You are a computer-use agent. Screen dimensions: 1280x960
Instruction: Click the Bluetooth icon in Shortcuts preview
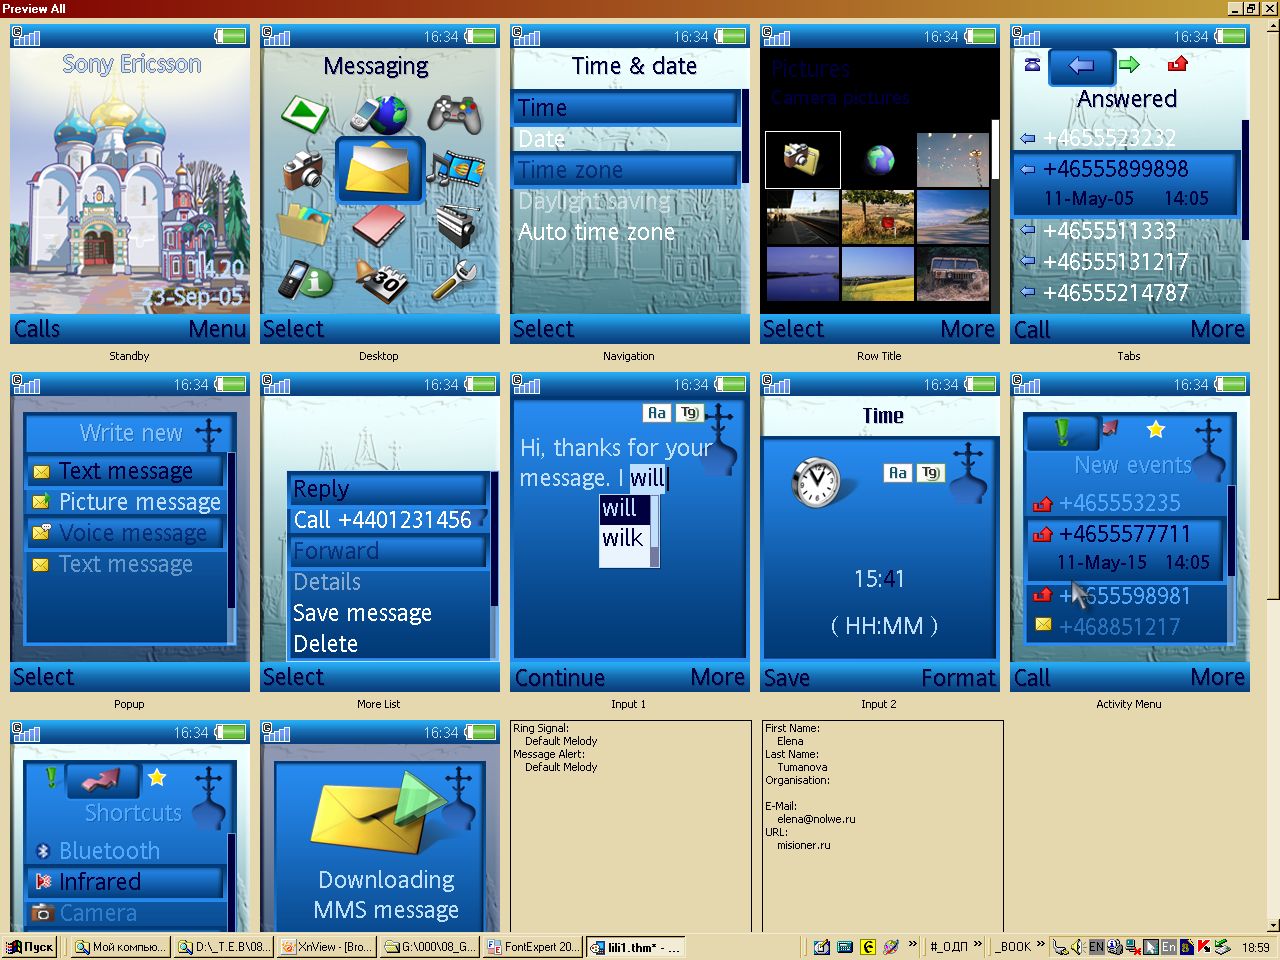(x=43, y=851)
